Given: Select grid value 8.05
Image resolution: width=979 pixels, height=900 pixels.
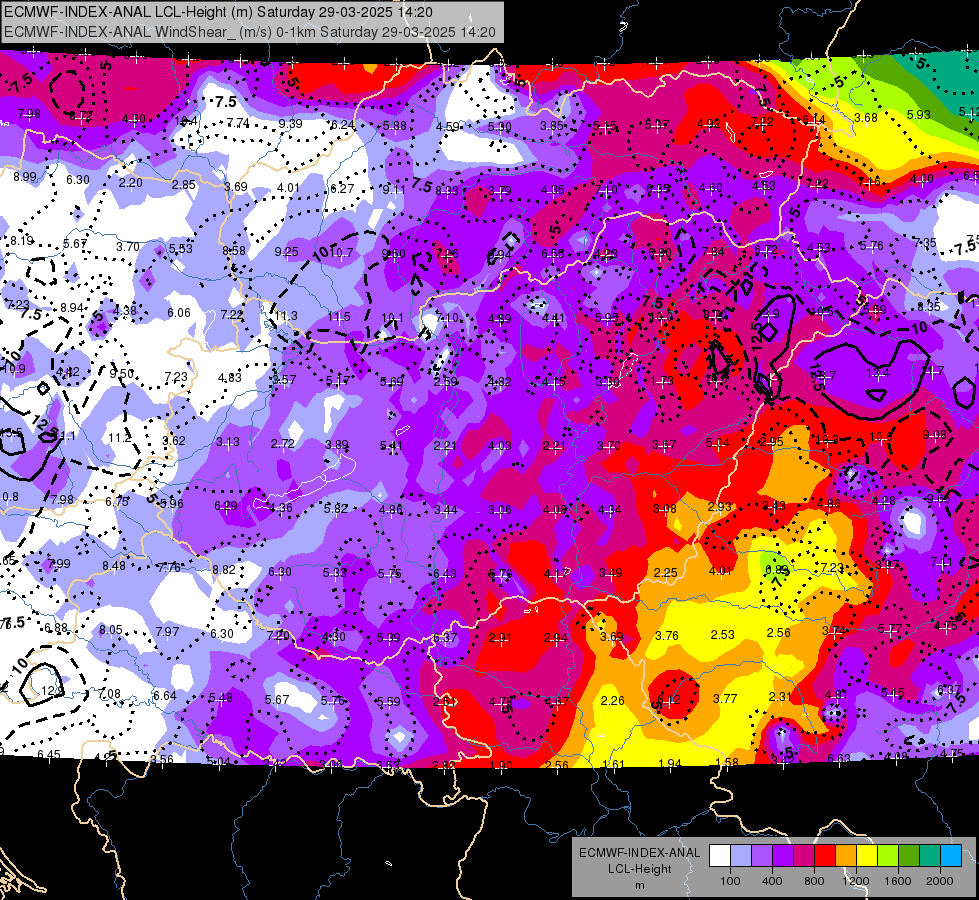Looking at the screenshot, I should [x=111, y=630].
